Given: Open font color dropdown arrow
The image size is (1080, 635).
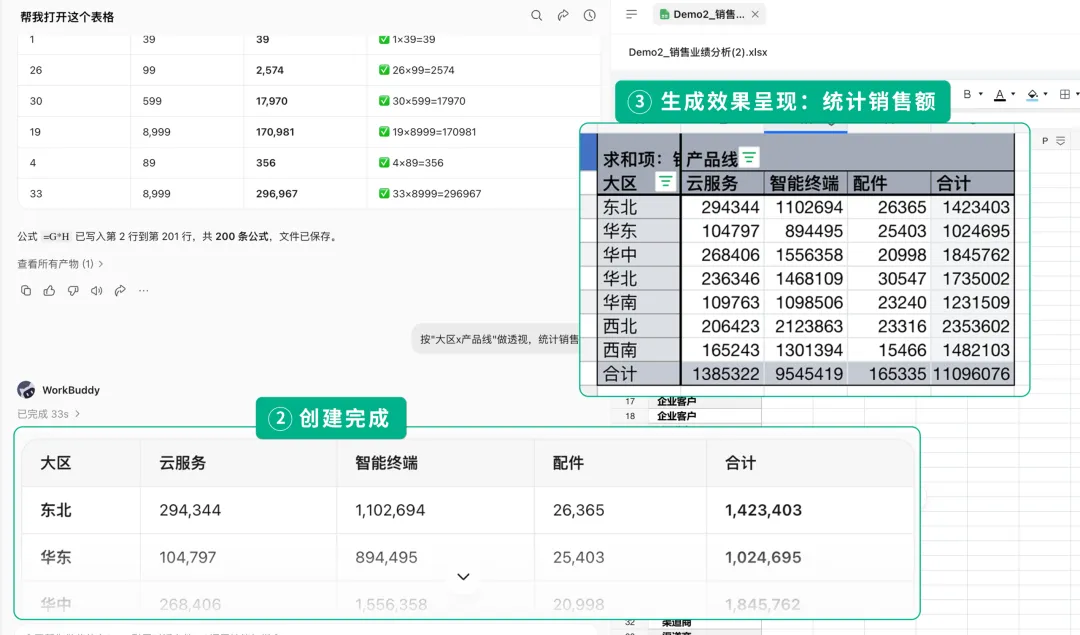Looking at the screenshot, I should coord(1012,94).
